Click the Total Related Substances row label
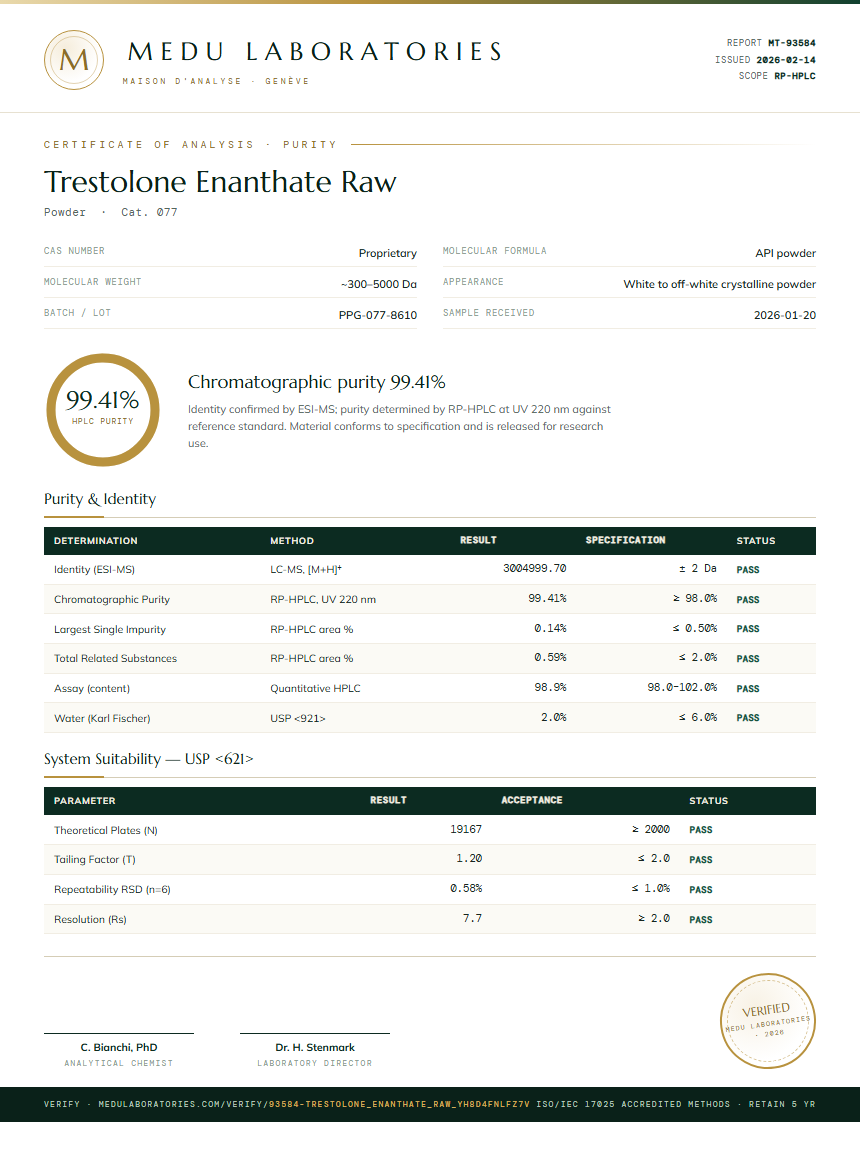860x1152 pixels. (x=115, y=658)
